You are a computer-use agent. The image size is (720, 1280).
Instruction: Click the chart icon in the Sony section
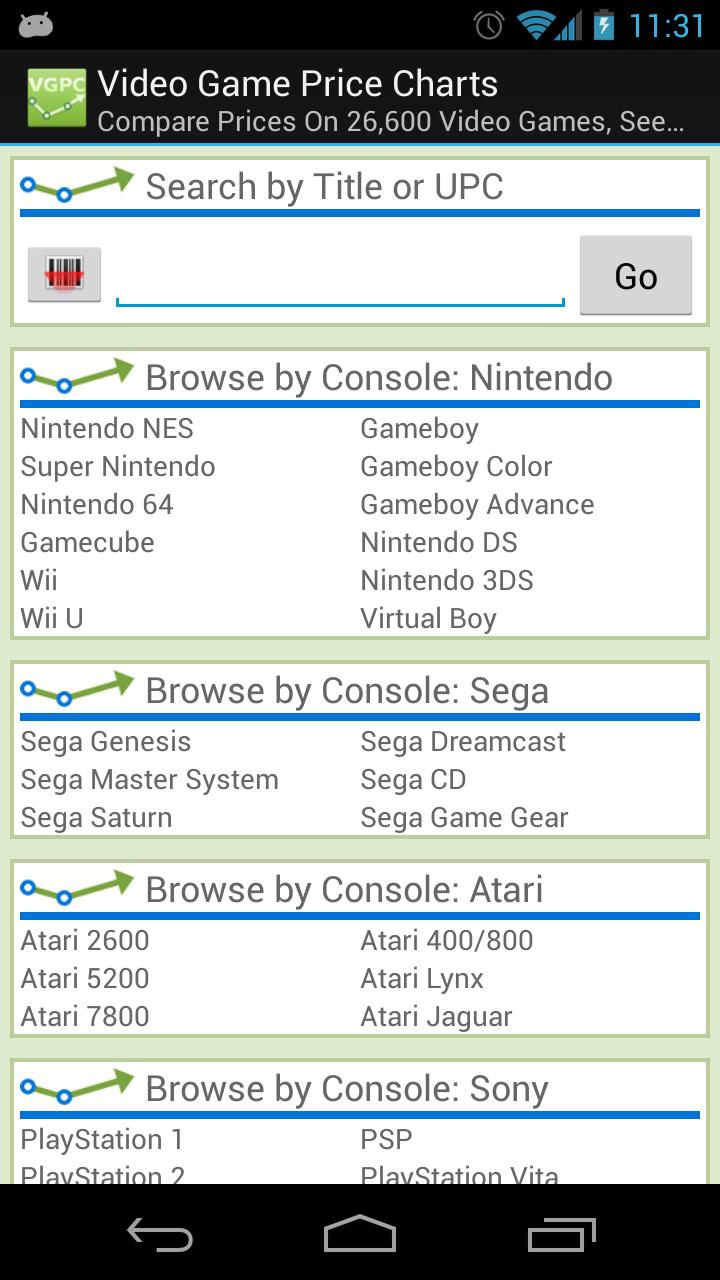pos(78,1086)
